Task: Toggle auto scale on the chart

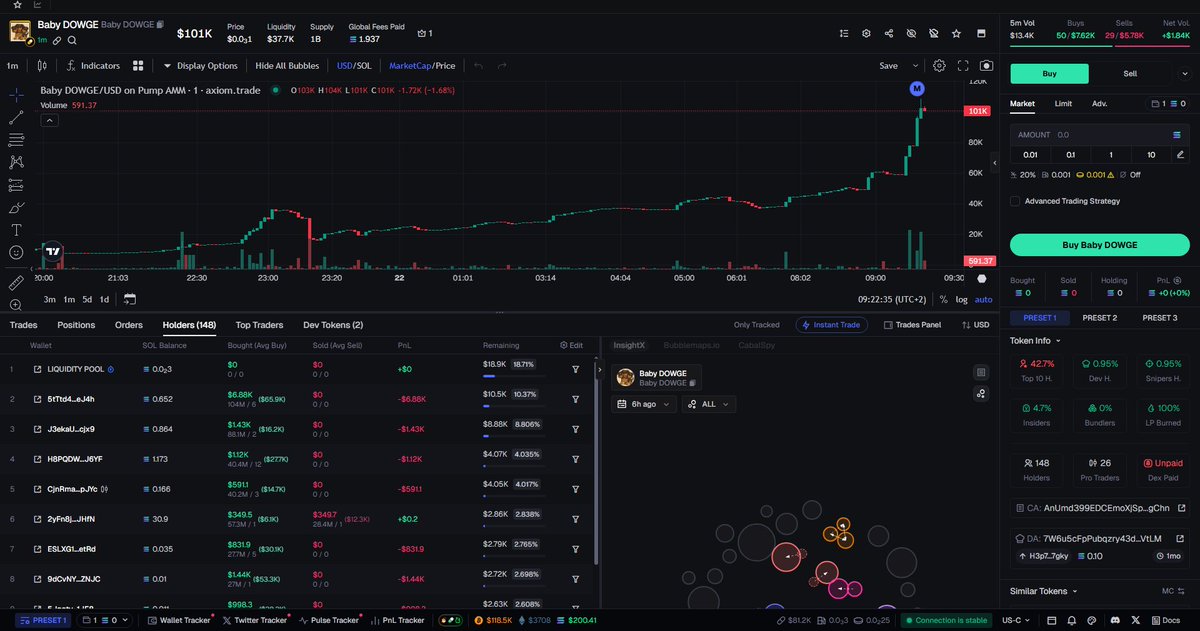Action: [x=983, y=299]
